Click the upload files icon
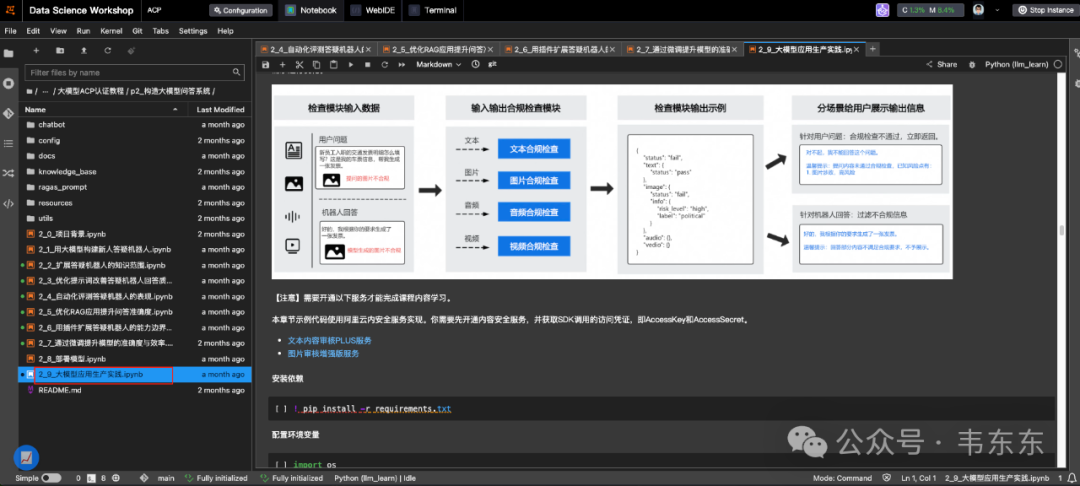This screenshot has width=1080, height=486. pyautogui.click(x=84, y=50)
